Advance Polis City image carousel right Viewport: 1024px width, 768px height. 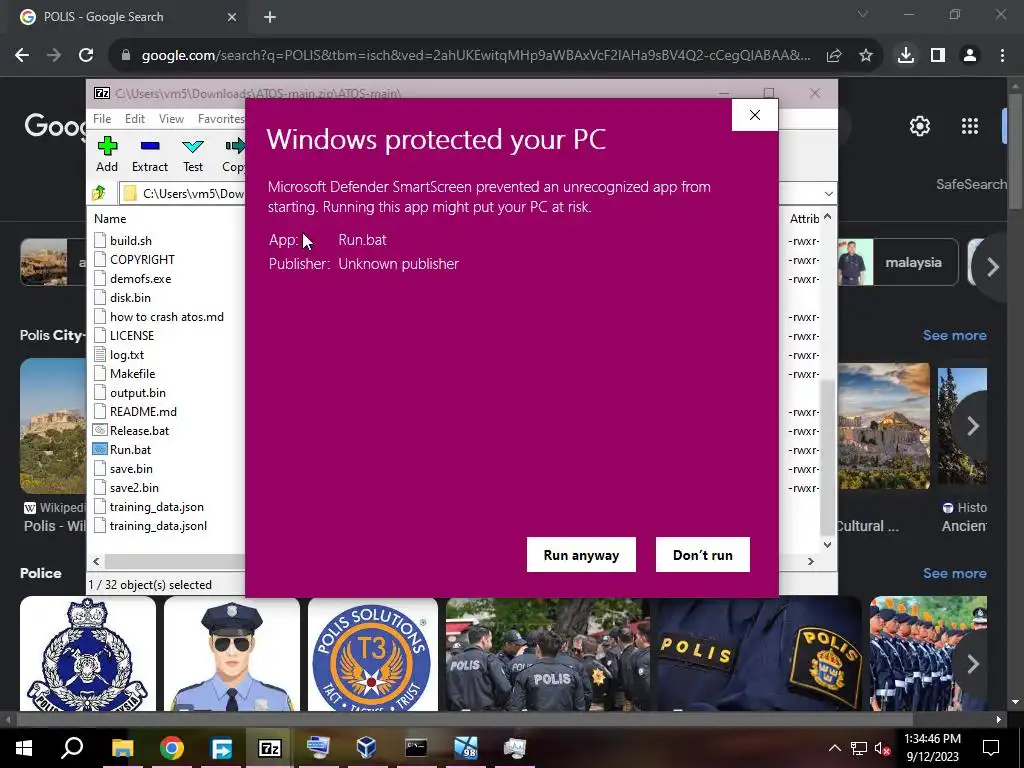[x=973, y=426]
